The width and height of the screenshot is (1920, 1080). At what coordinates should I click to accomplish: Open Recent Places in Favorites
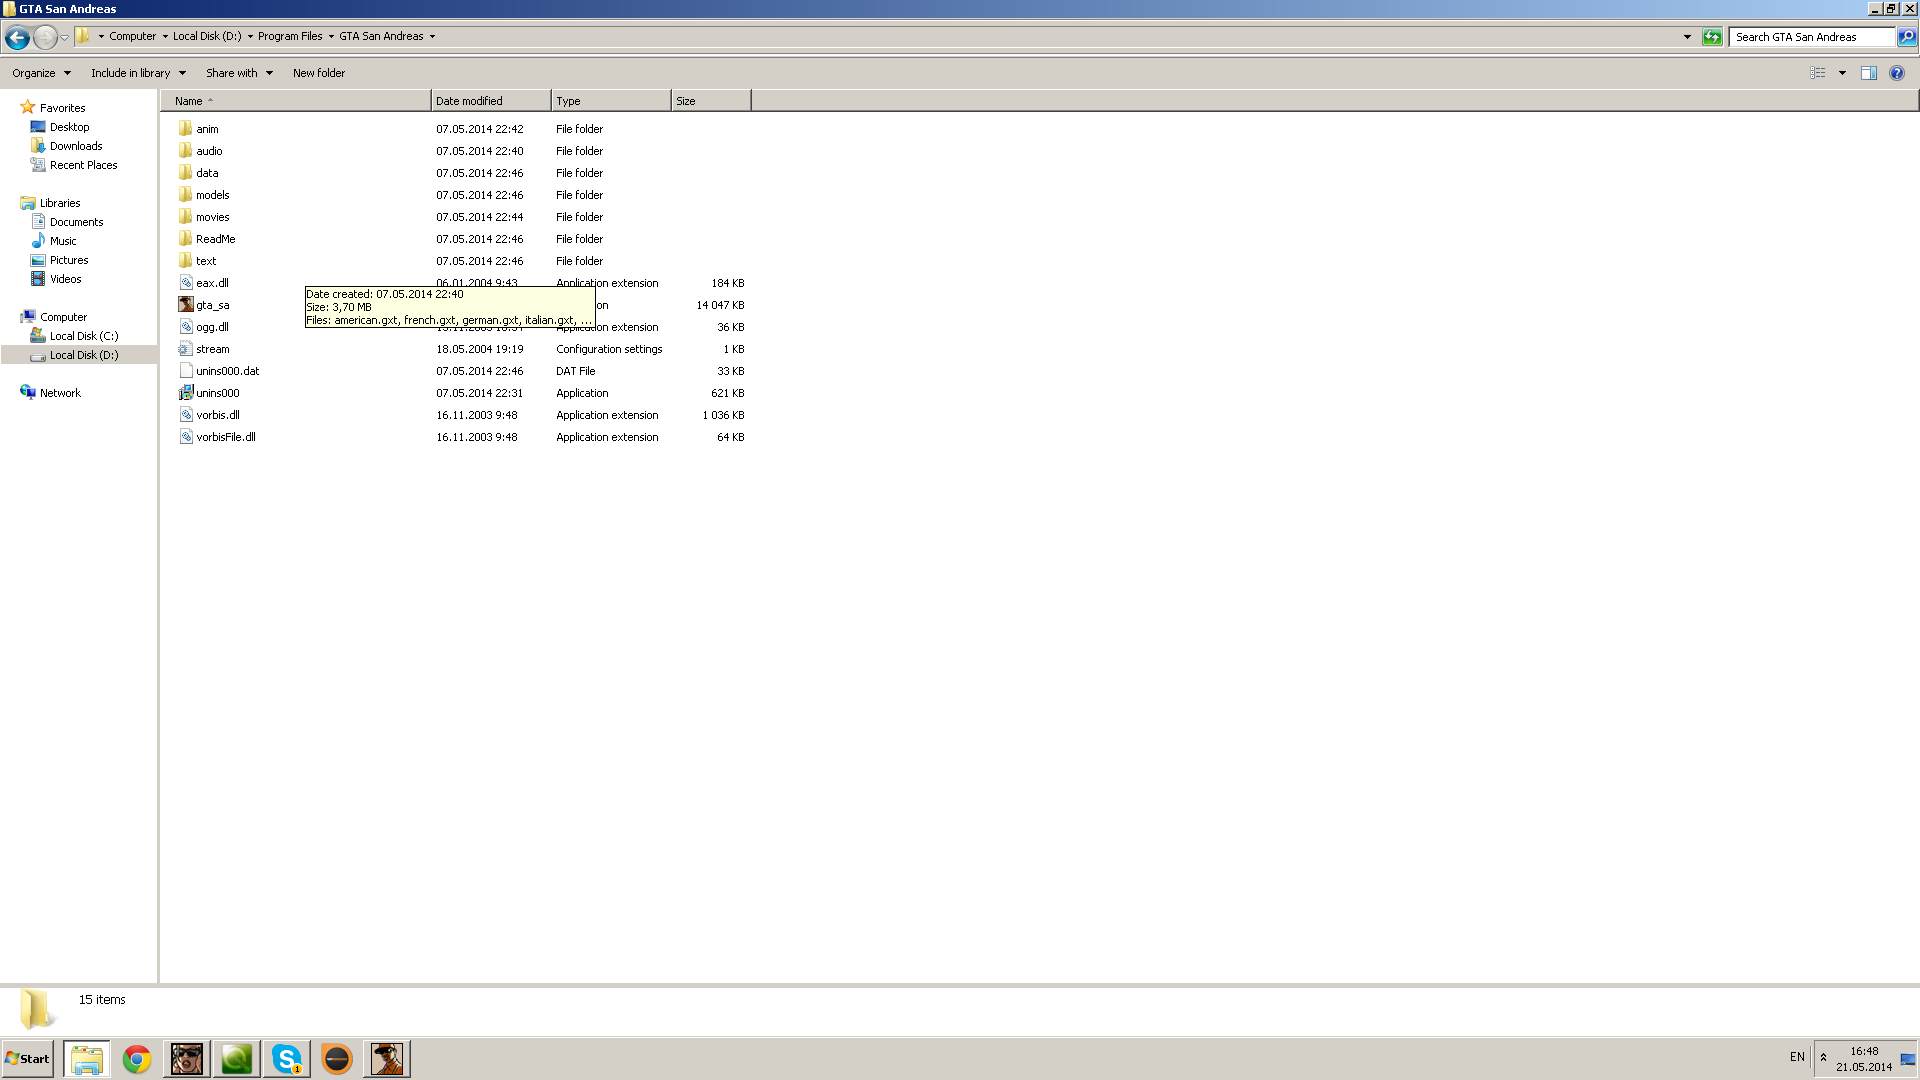click(x=83, y=165)
